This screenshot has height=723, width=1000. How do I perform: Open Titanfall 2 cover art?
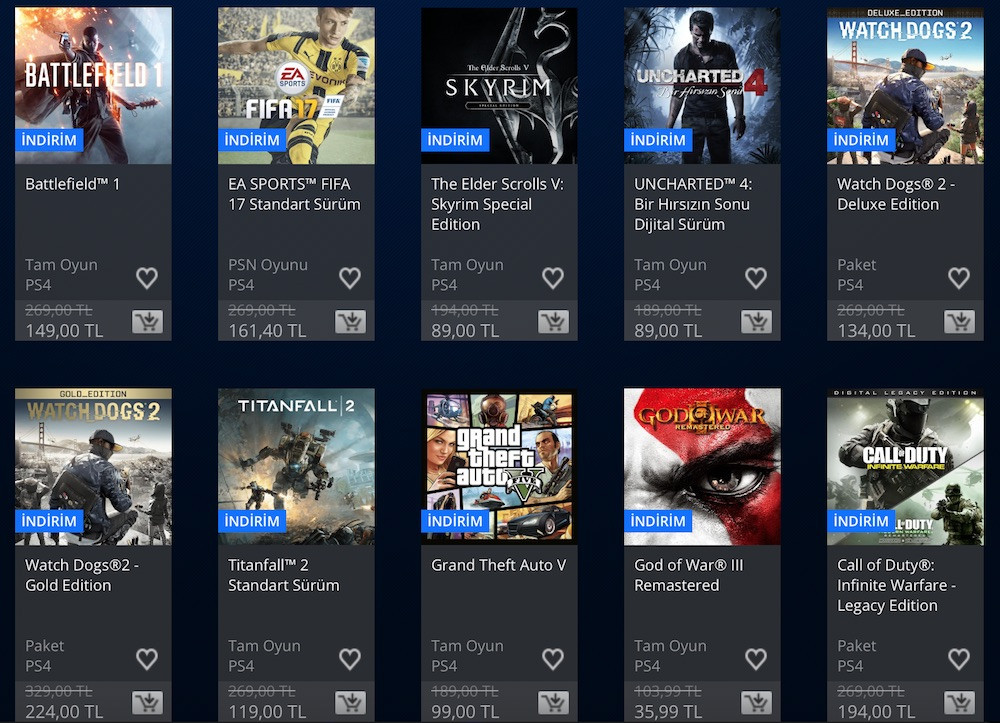tap(296, 467)
